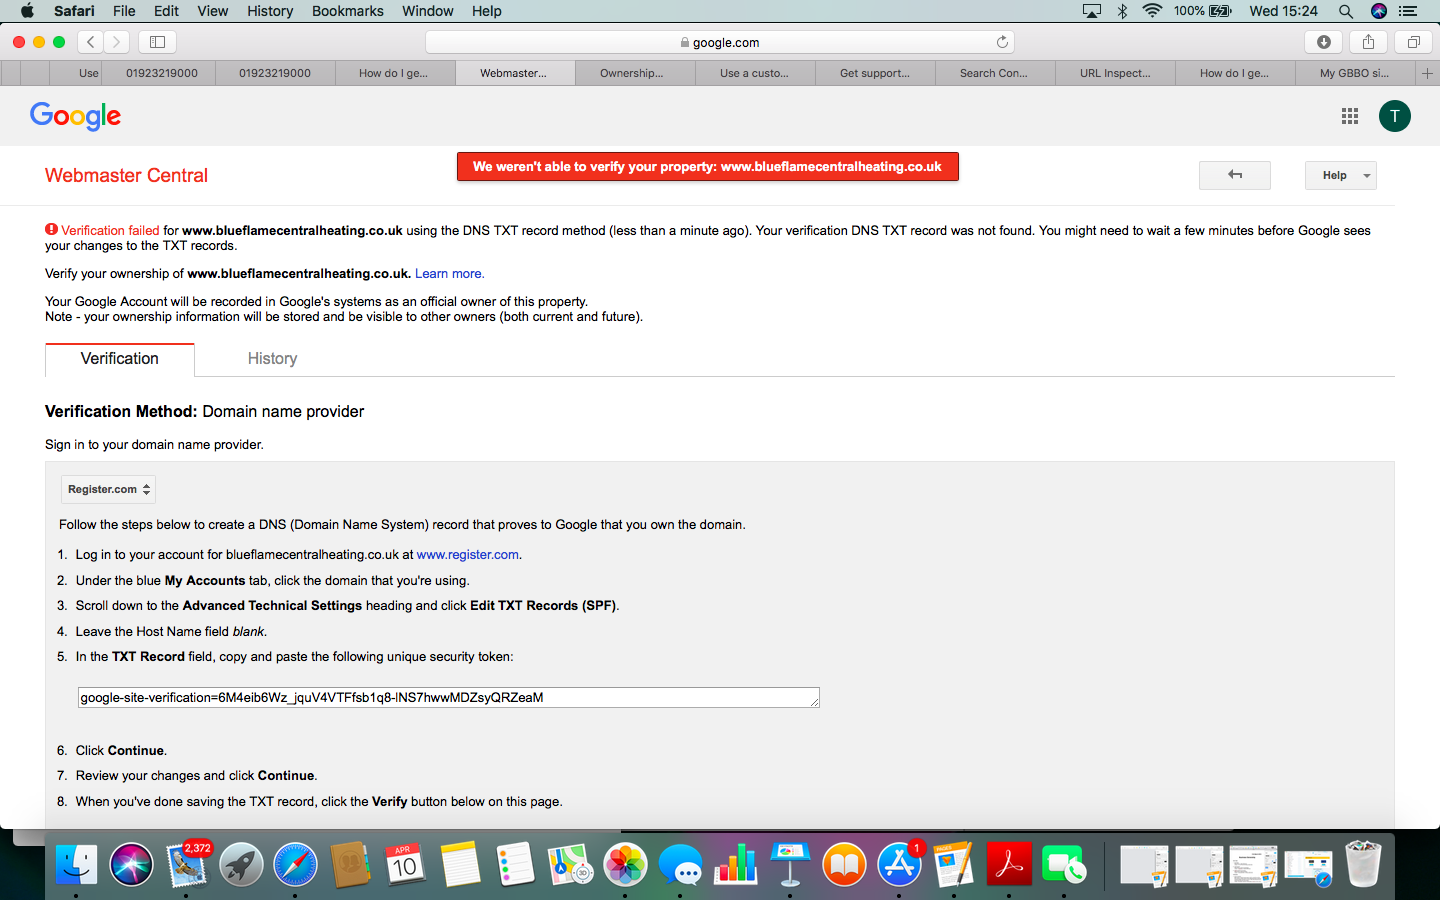Select the 'Webmaster...' browser tab
The height and width of the screenshot is (900, 1440).
pos(515,73)
